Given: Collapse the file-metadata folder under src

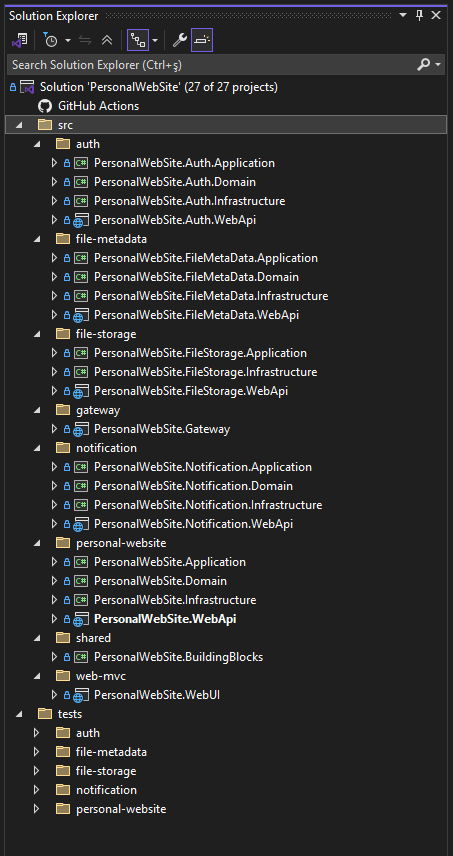Looking at the screenshot, I should pyautogui.click(x=37, y=239).
